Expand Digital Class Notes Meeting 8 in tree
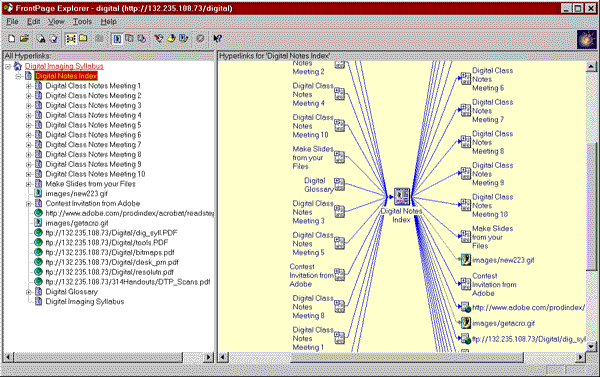The height and width of the screenshot is (377, 600). pyautogui.click(x=28, y=155)
